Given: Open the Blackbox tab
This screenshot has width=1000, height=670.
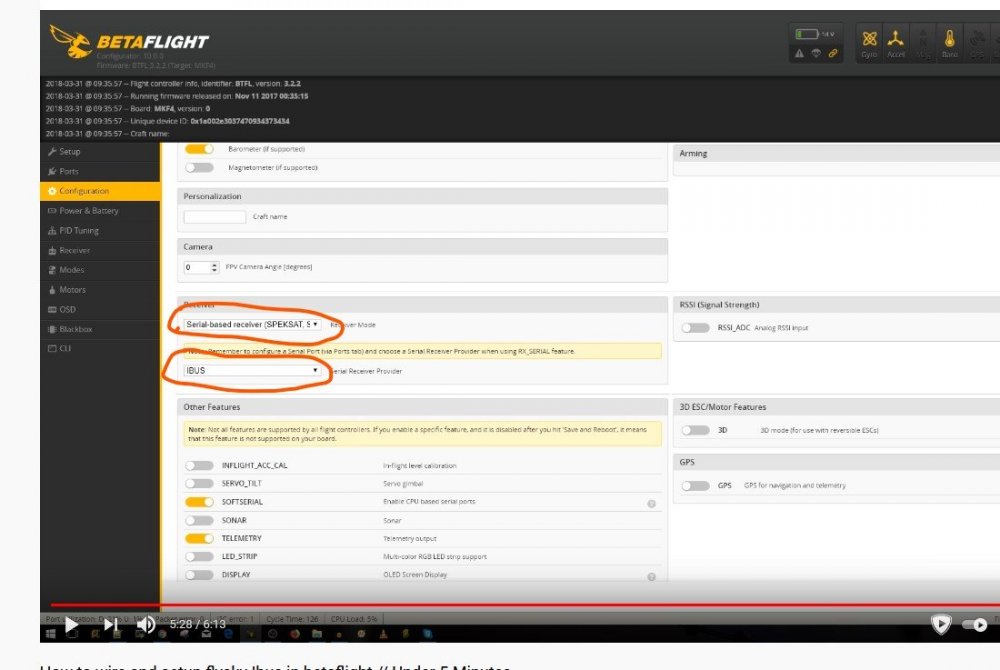Looking at the screenshot, I should tap(100, 330).
